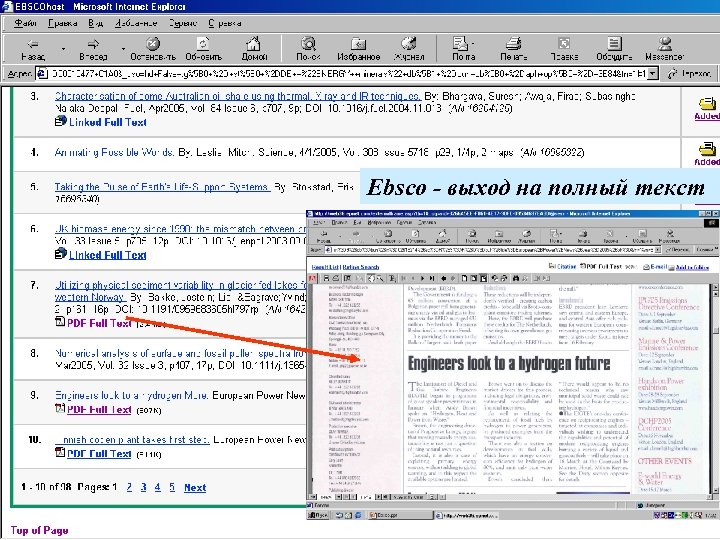This screenshot has width=720, height=540.
Task: Click the Linked Full Text icon of result 3
Action: click(61, 121)
